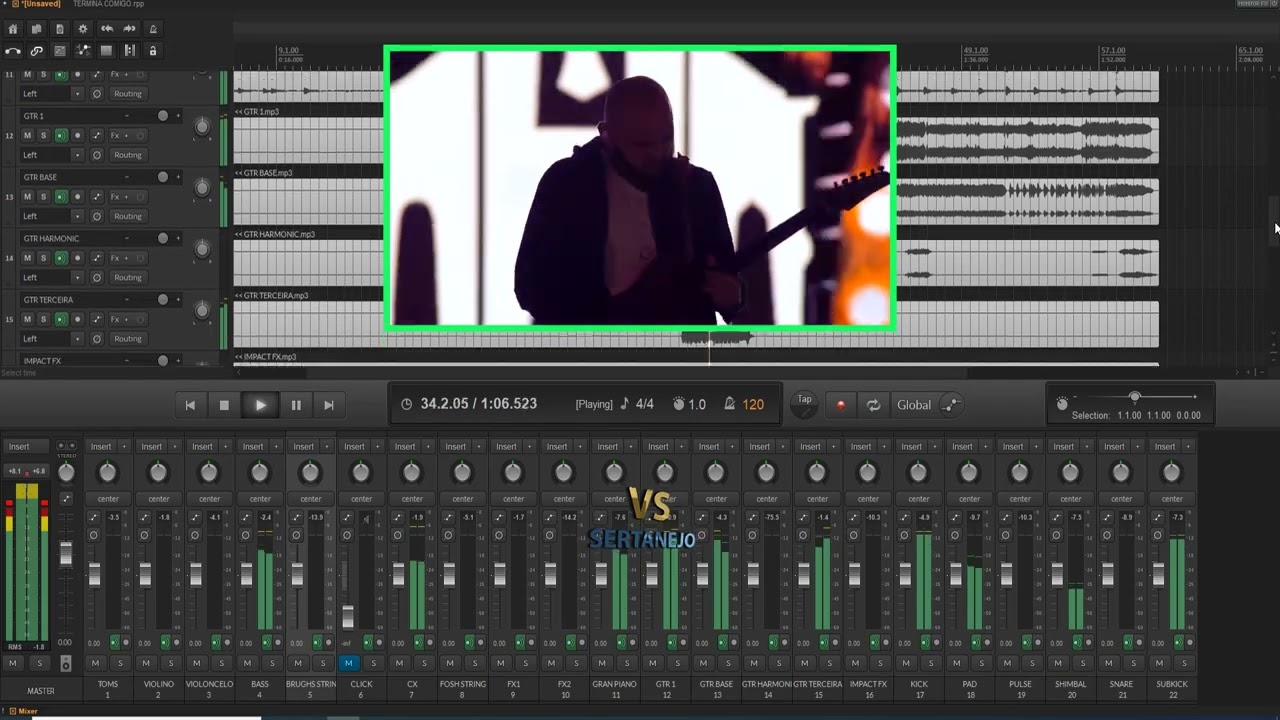
Task: Pause playback in the transport bar
Action: tap(296, 405)
